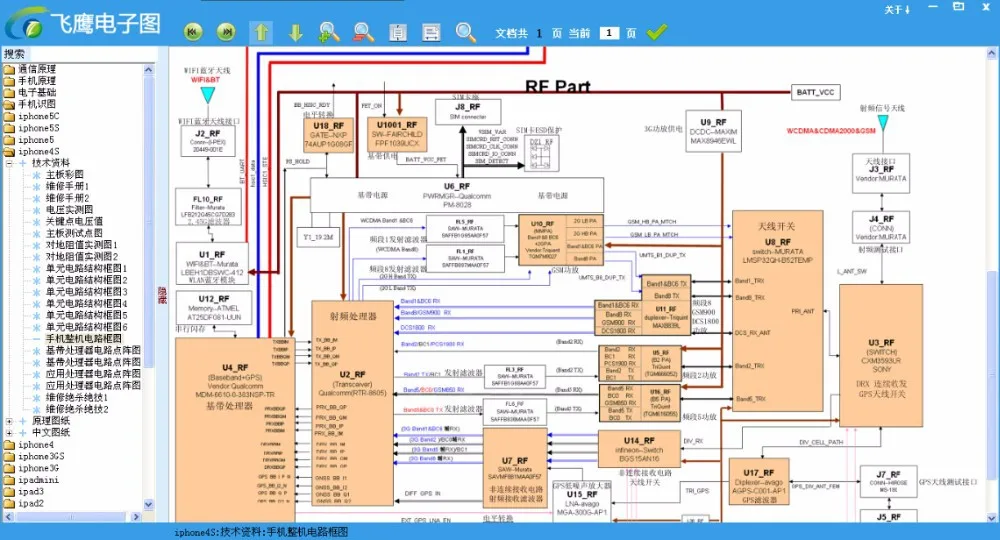Edit the current page number field
This screenshot has width=1000, height=540.
[x=609, y=33]
